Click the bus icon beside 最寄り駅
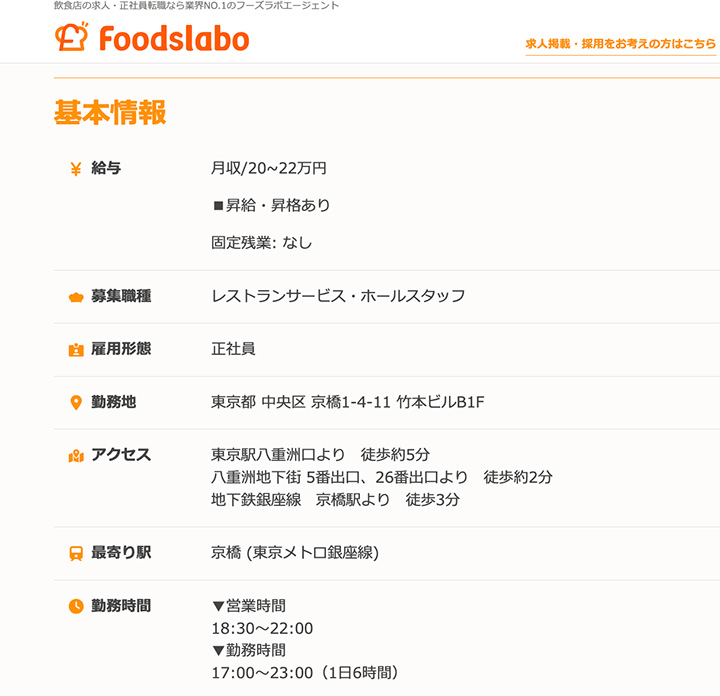 point(75,553)
